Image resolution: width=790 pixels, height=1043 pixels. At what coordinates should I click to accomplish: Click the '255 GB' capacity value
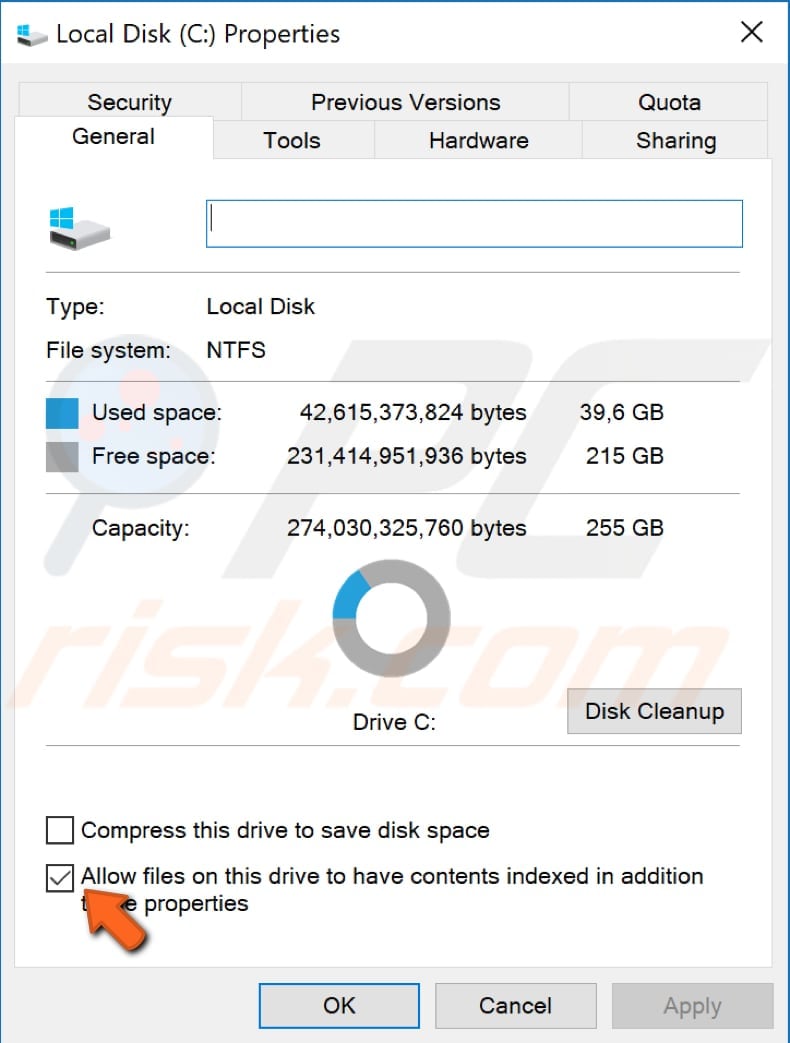coord(624,528)
